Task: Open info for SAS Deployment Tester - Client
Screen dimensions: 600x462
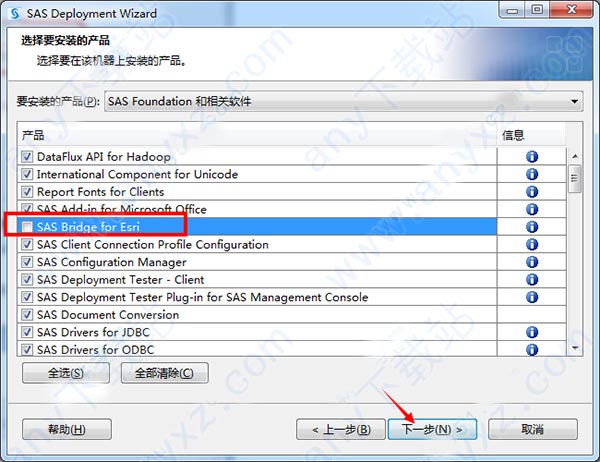Action: point(532,279)
